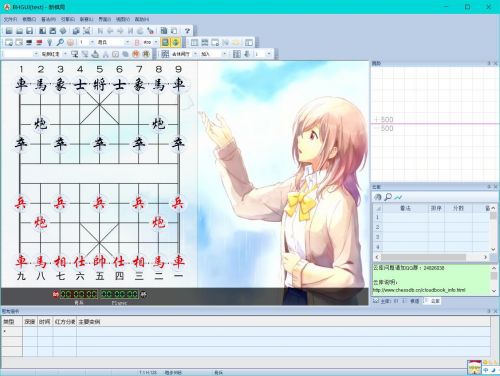Open the small number '1' dropdown in second toolbar
This screenshot has width=500, height=376.
(92, 42)
